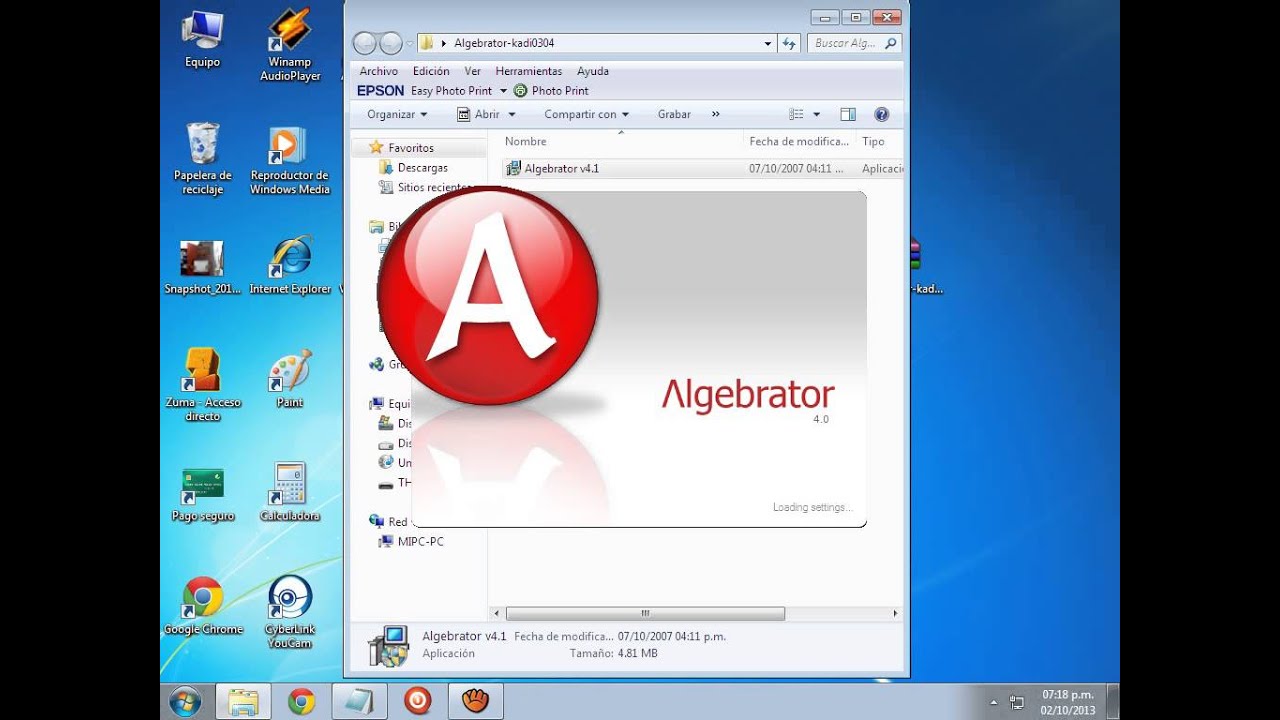The image size is (1280, 720).
Task: Open the recent locations dropdown arrow
Action: point(410,44)
